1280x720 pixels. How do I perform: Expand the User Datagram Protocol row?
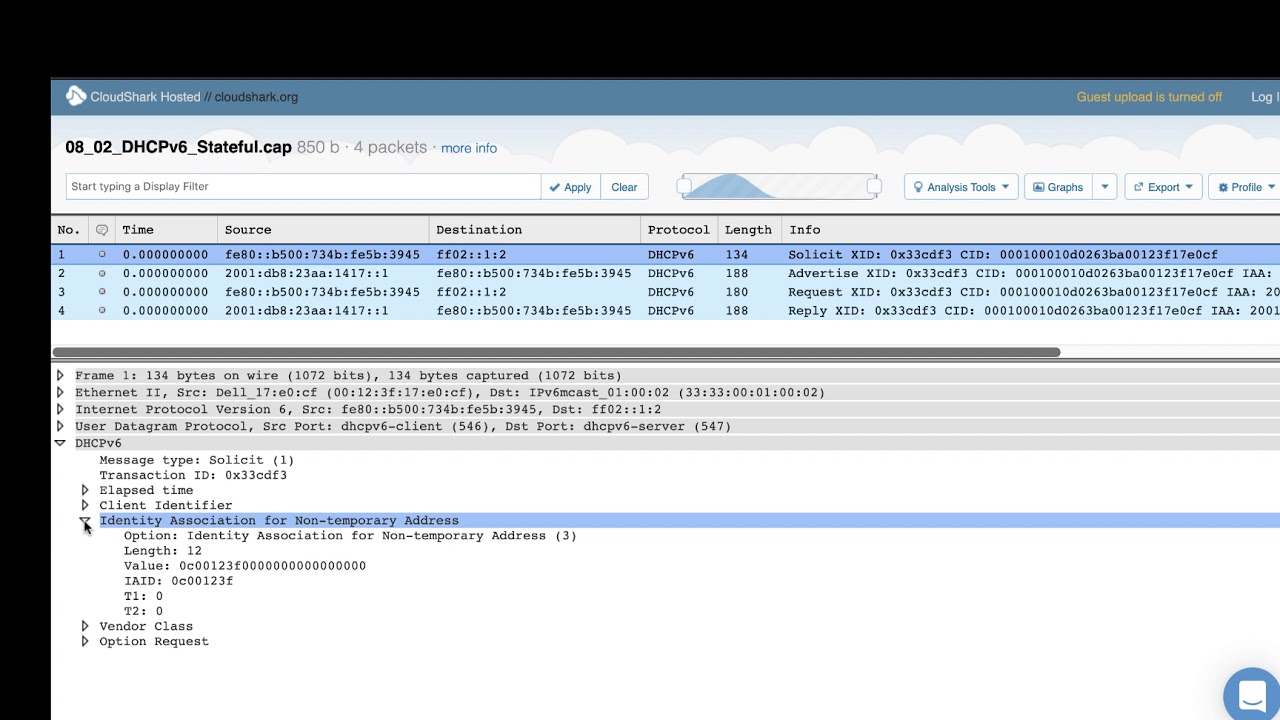(x=60, y=427)
